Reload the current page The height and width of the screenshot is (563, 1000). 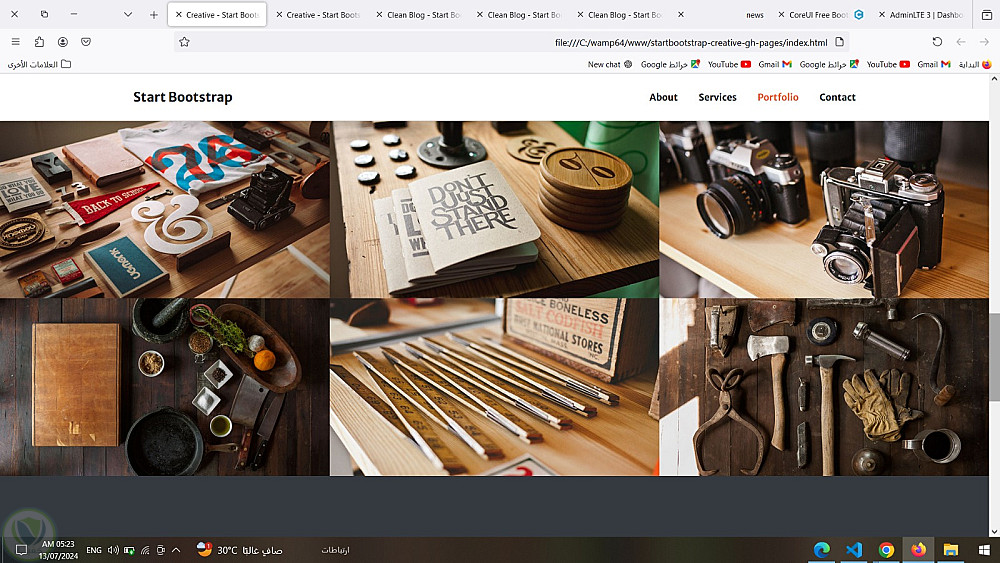[x=937, y=42]
